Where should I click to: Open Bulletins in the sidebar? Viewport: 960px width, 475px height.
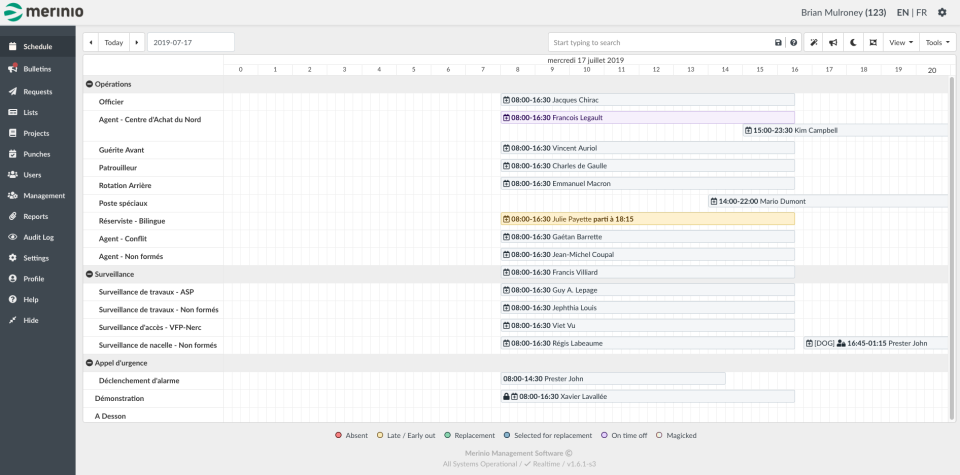[x=37, y=69]
